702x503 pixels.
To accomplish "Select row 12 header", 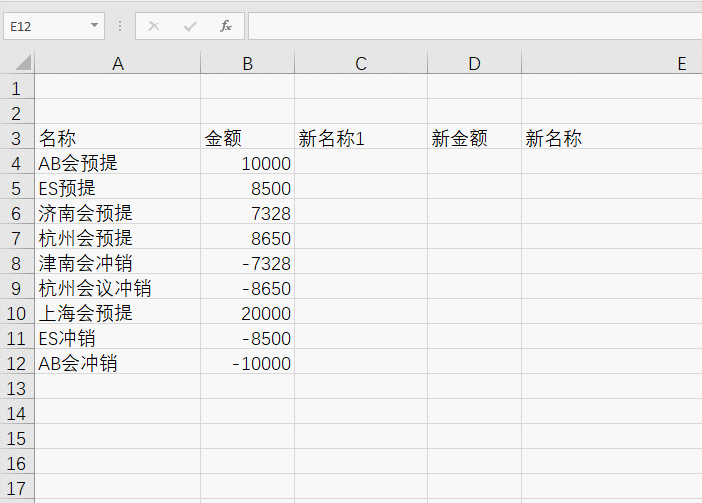I will (x=17, y=363).
